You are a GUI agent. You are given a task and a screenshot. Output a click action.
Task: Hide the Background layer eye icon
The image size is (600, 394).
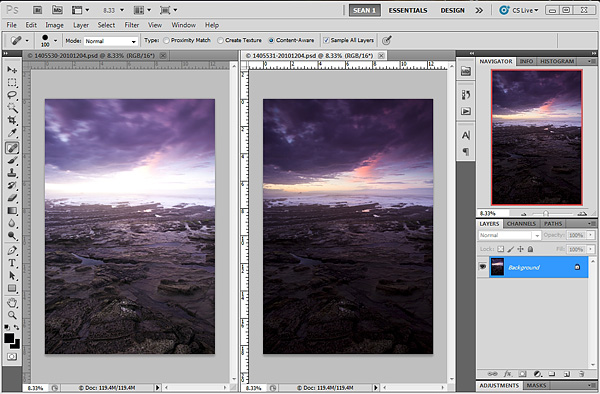tap(483, 267)
